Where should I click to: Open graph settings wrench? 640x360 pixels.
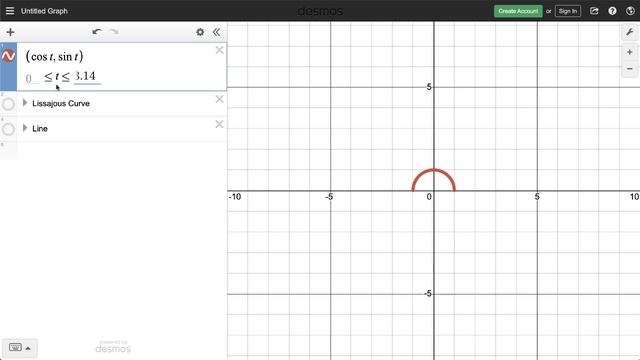pyautogui.click(x=630, y=32)
